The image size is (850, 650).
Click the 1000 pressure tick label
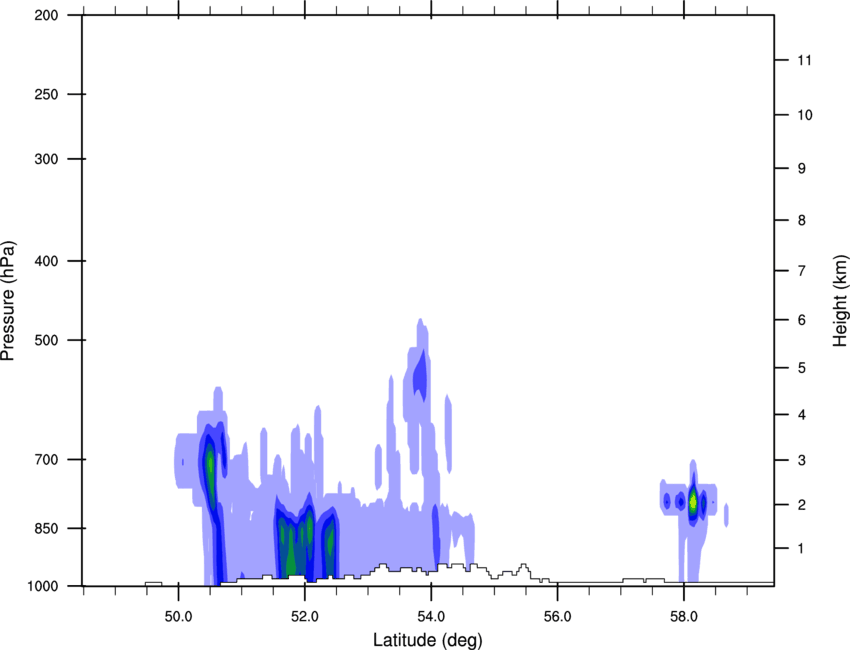point(43,586)
